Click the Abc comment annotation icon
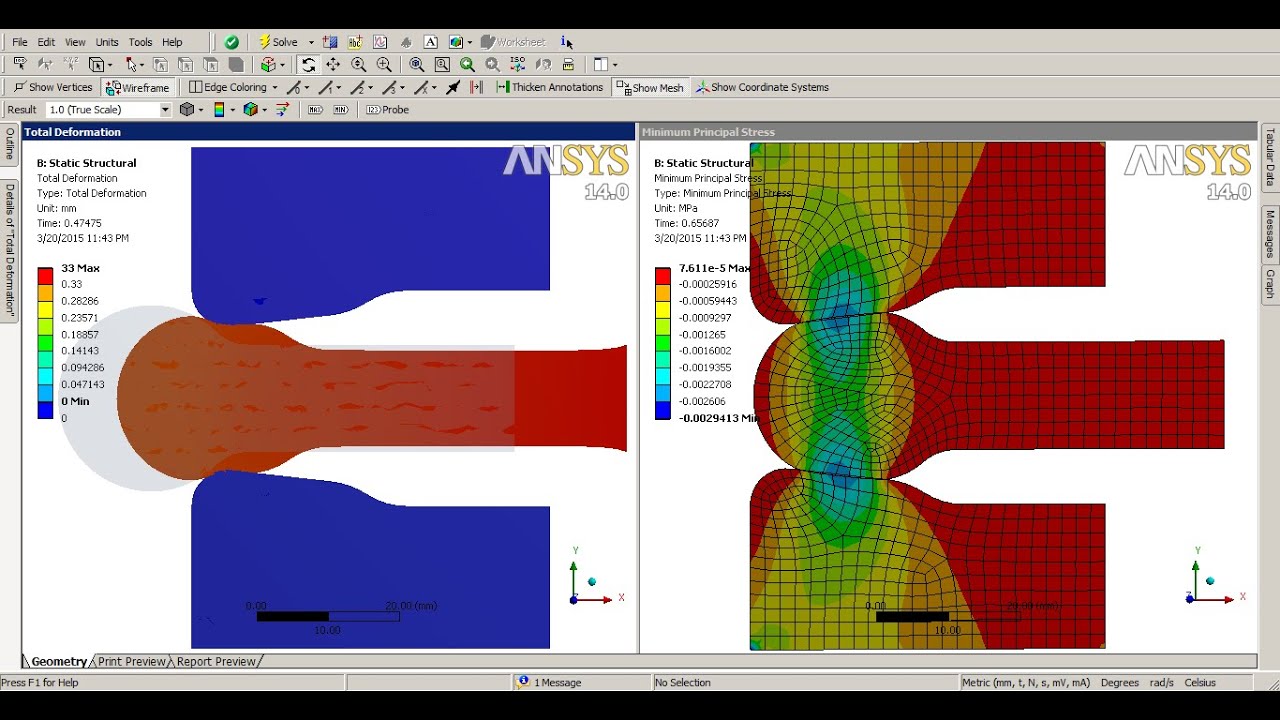 (x=355, y=42)
